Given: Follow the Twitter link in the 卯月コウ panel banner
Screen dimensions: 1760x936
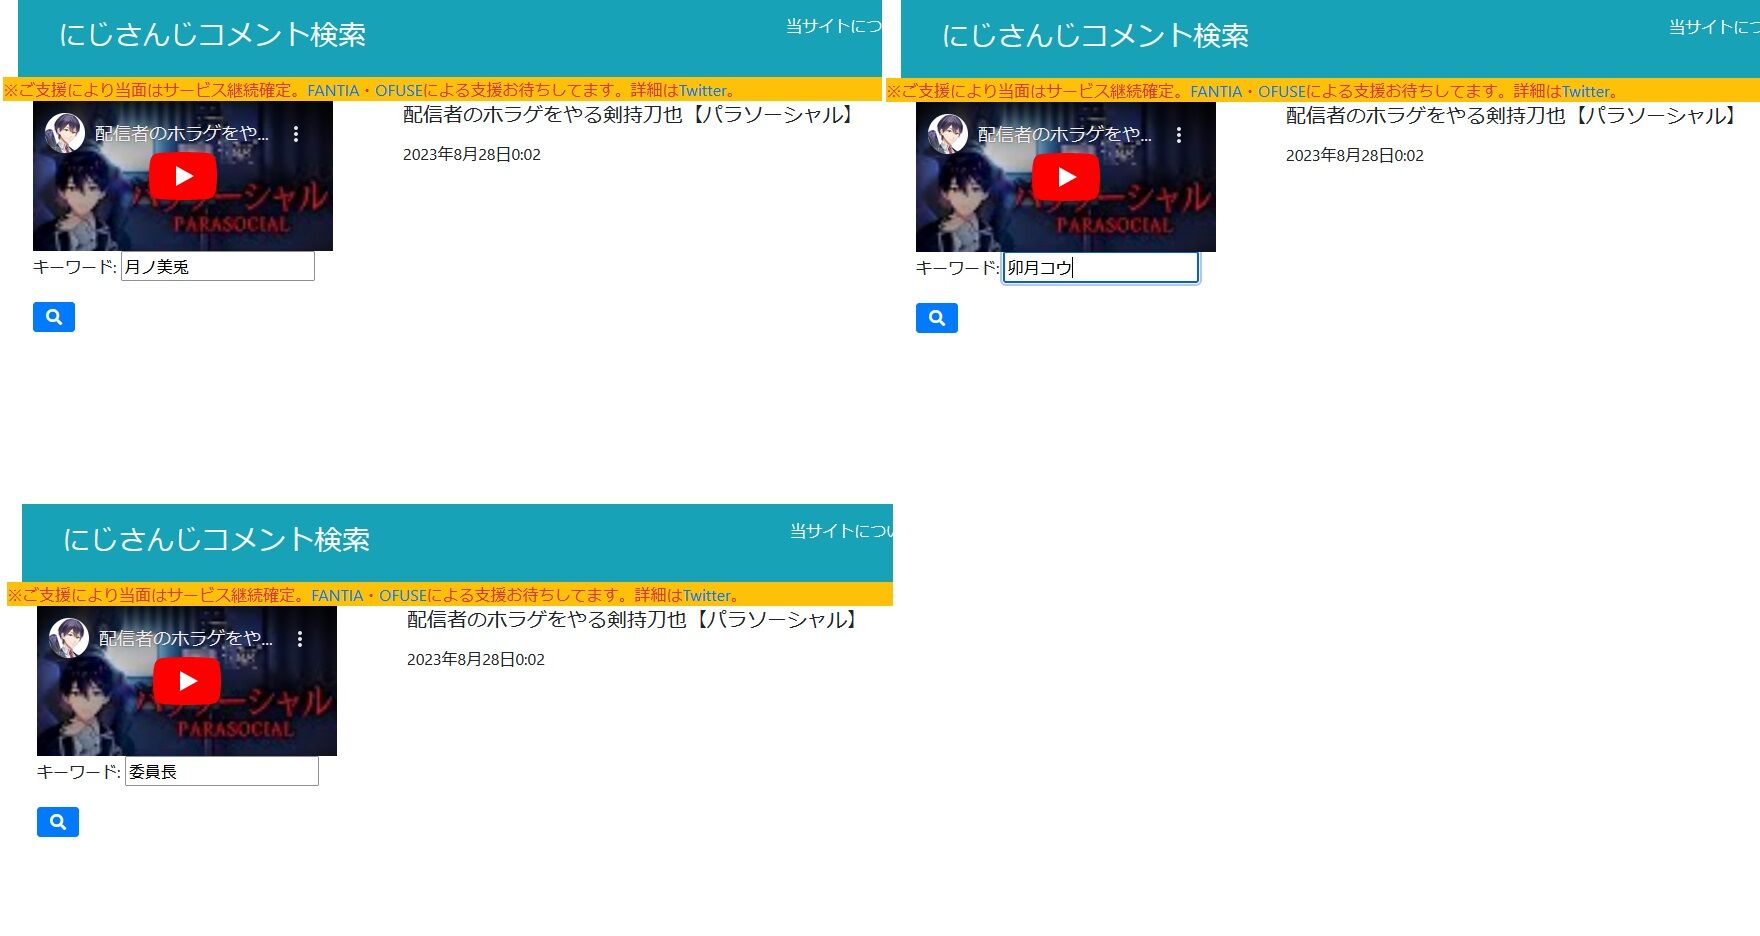Looking at the screenshot, I should click(x=1586, y=92).
